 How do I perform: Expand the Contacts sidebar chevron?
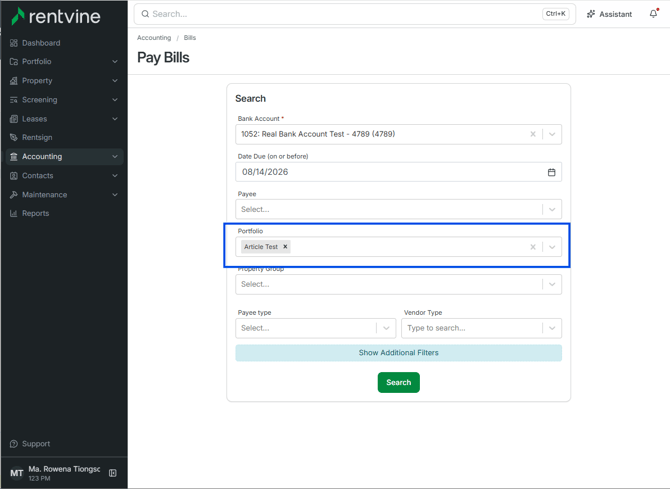pyautogui.click(x=115, y=176)
